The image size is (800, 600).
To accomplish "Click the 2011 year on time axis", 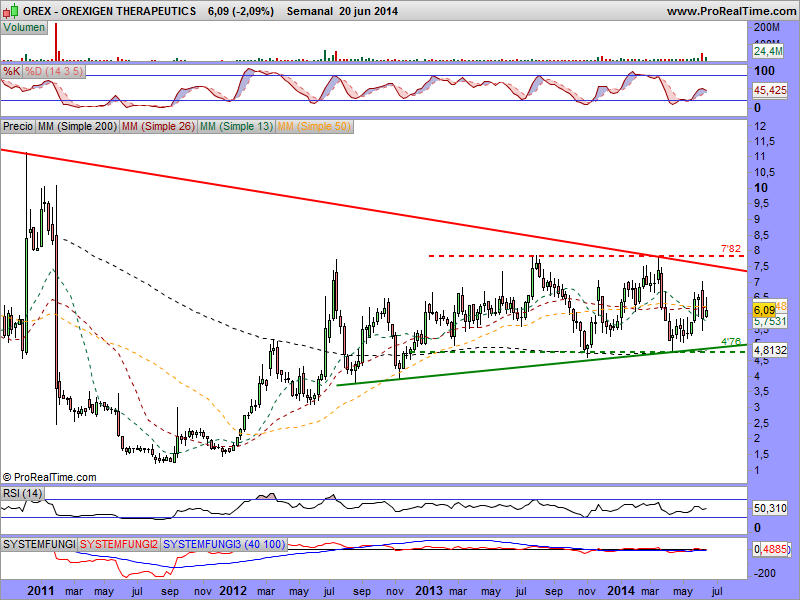I will (40, 591).
